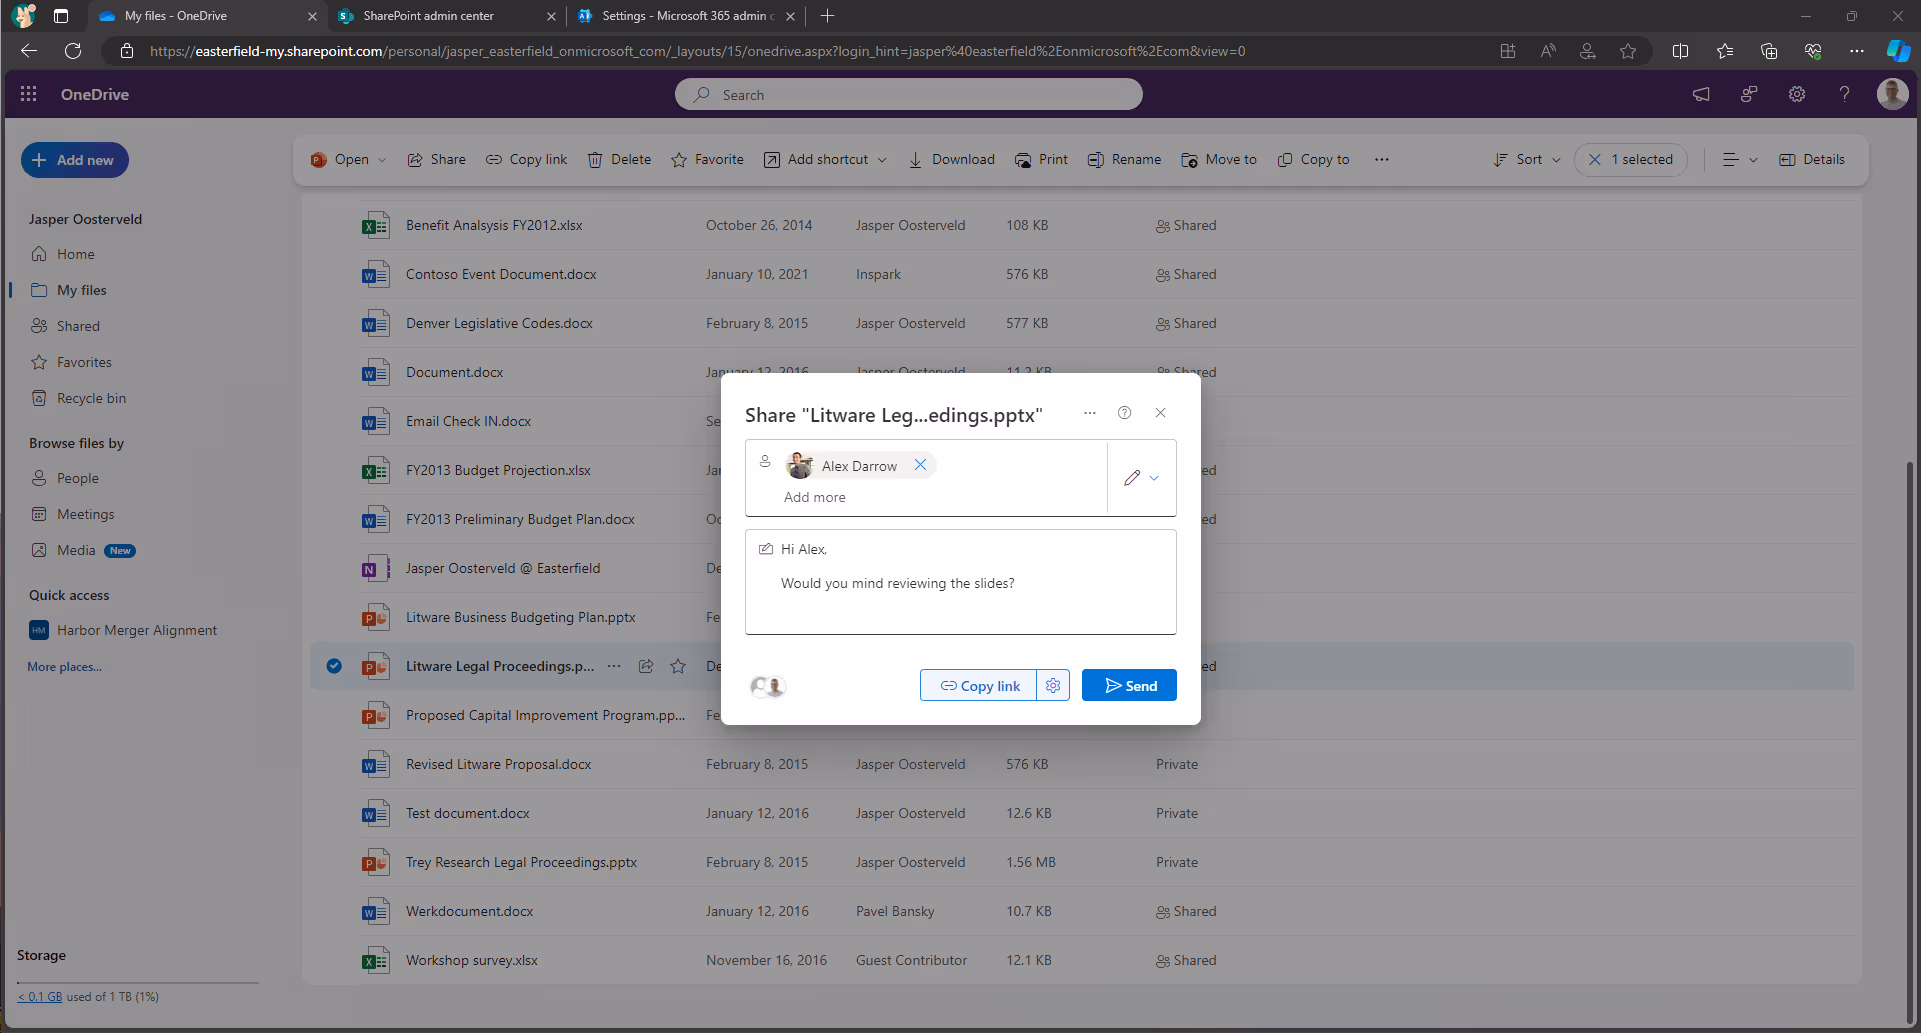Favorite Litware Legal Proceedings with the row star
Screen dimensions: 1921x1033
(678, 666)
